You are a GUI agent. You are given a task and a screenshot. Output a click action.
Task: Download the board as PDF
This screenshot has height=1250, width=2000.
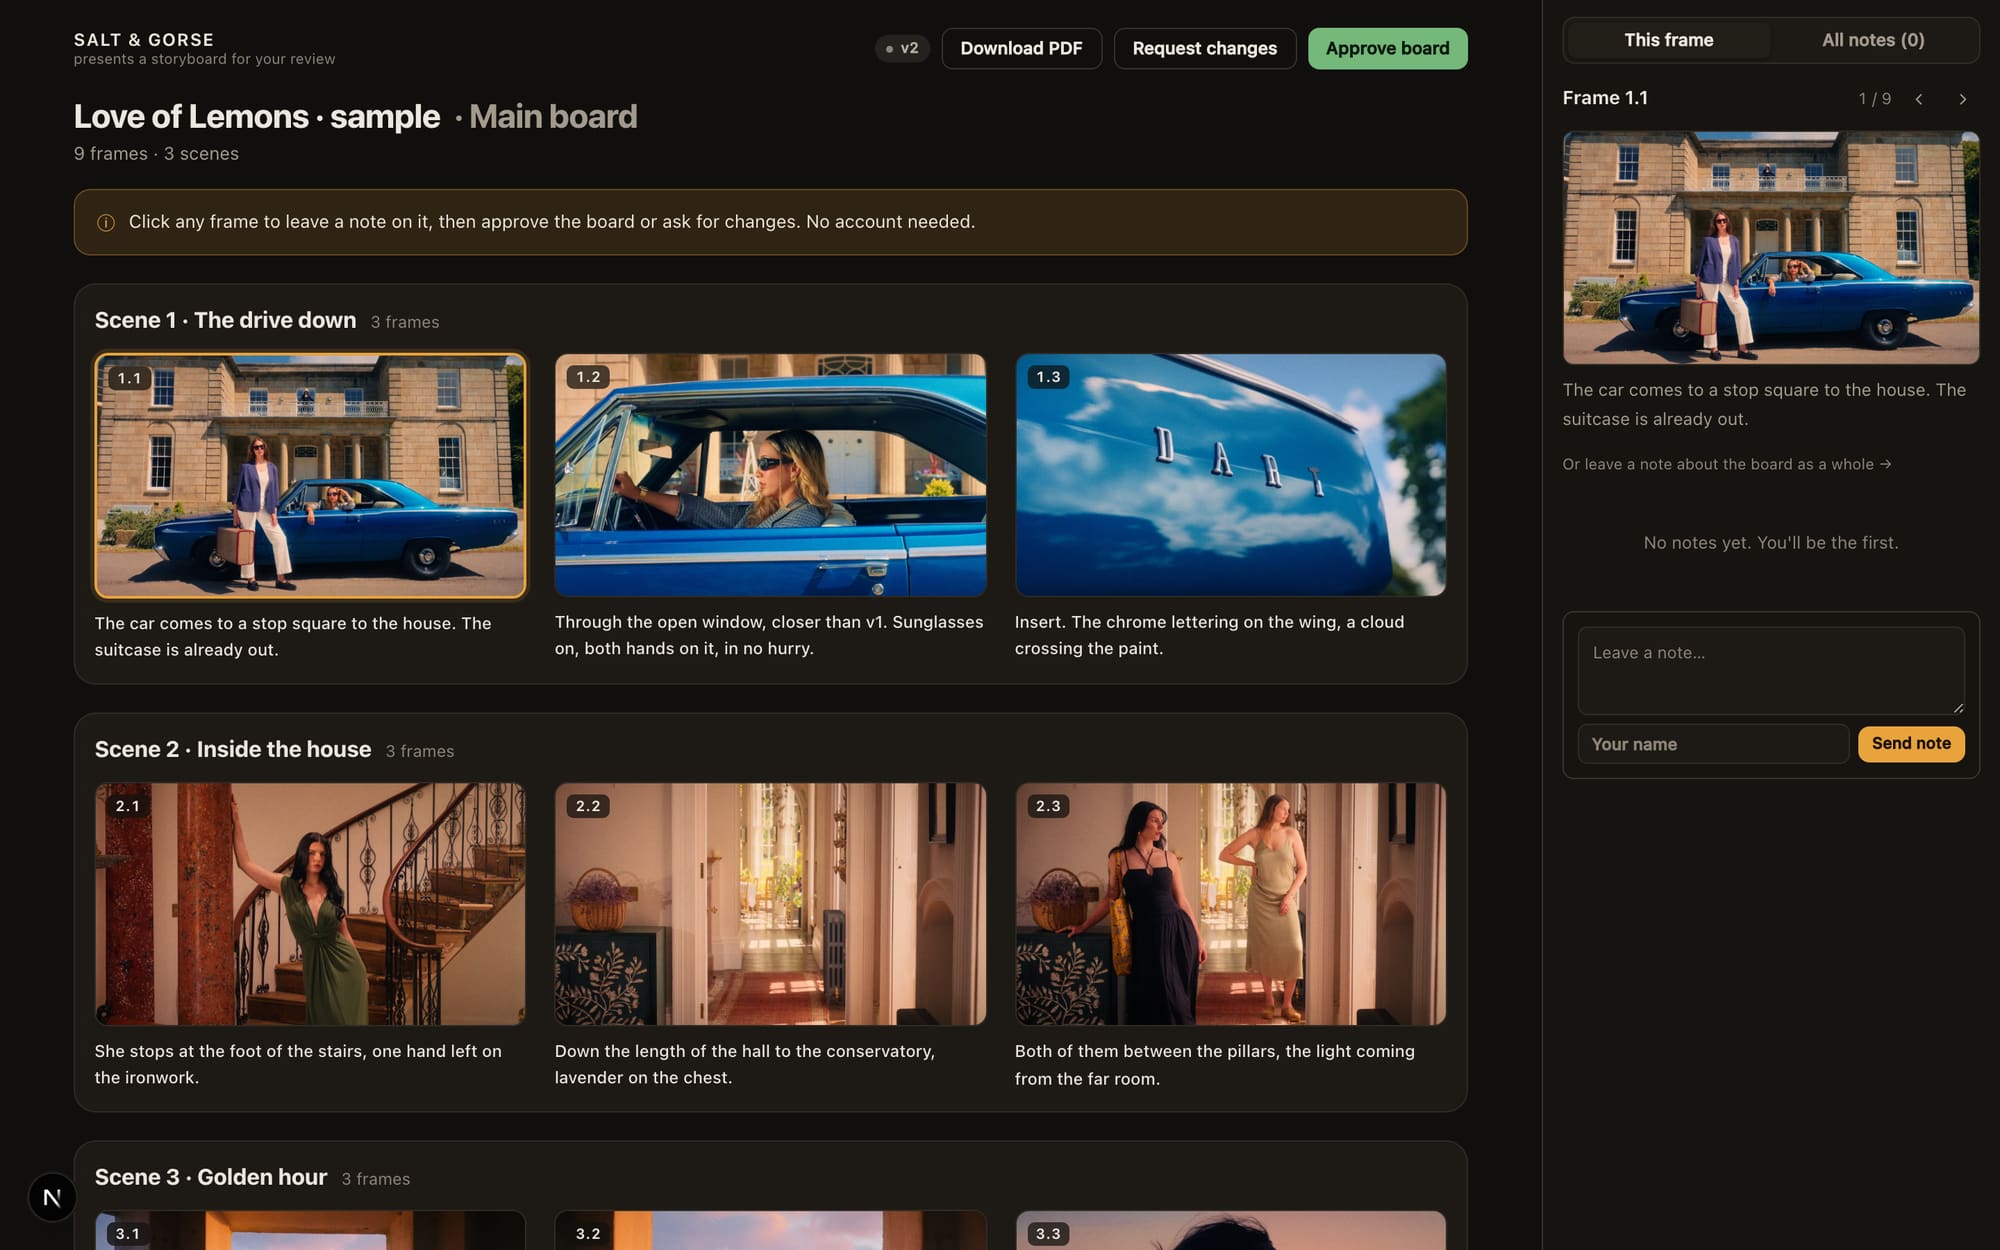click(1021, 48)
